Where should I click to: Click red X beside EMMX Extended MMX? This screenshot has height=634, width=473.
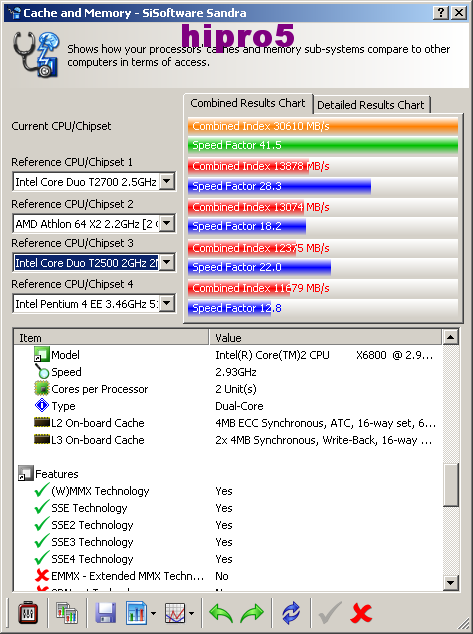(x=42, y=575)
